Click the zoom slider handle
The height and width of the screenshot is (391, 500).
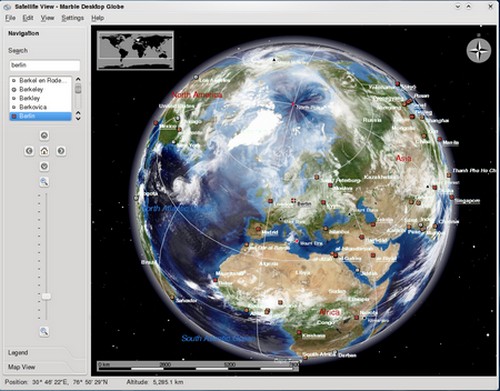click(46, 296)
